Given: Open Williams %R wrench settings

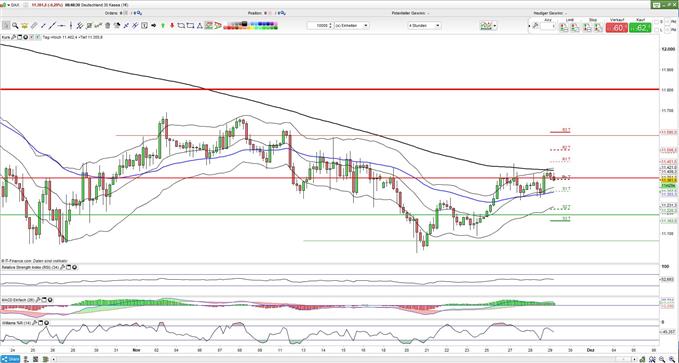Looking at the screenshot, I should (35, 323).
